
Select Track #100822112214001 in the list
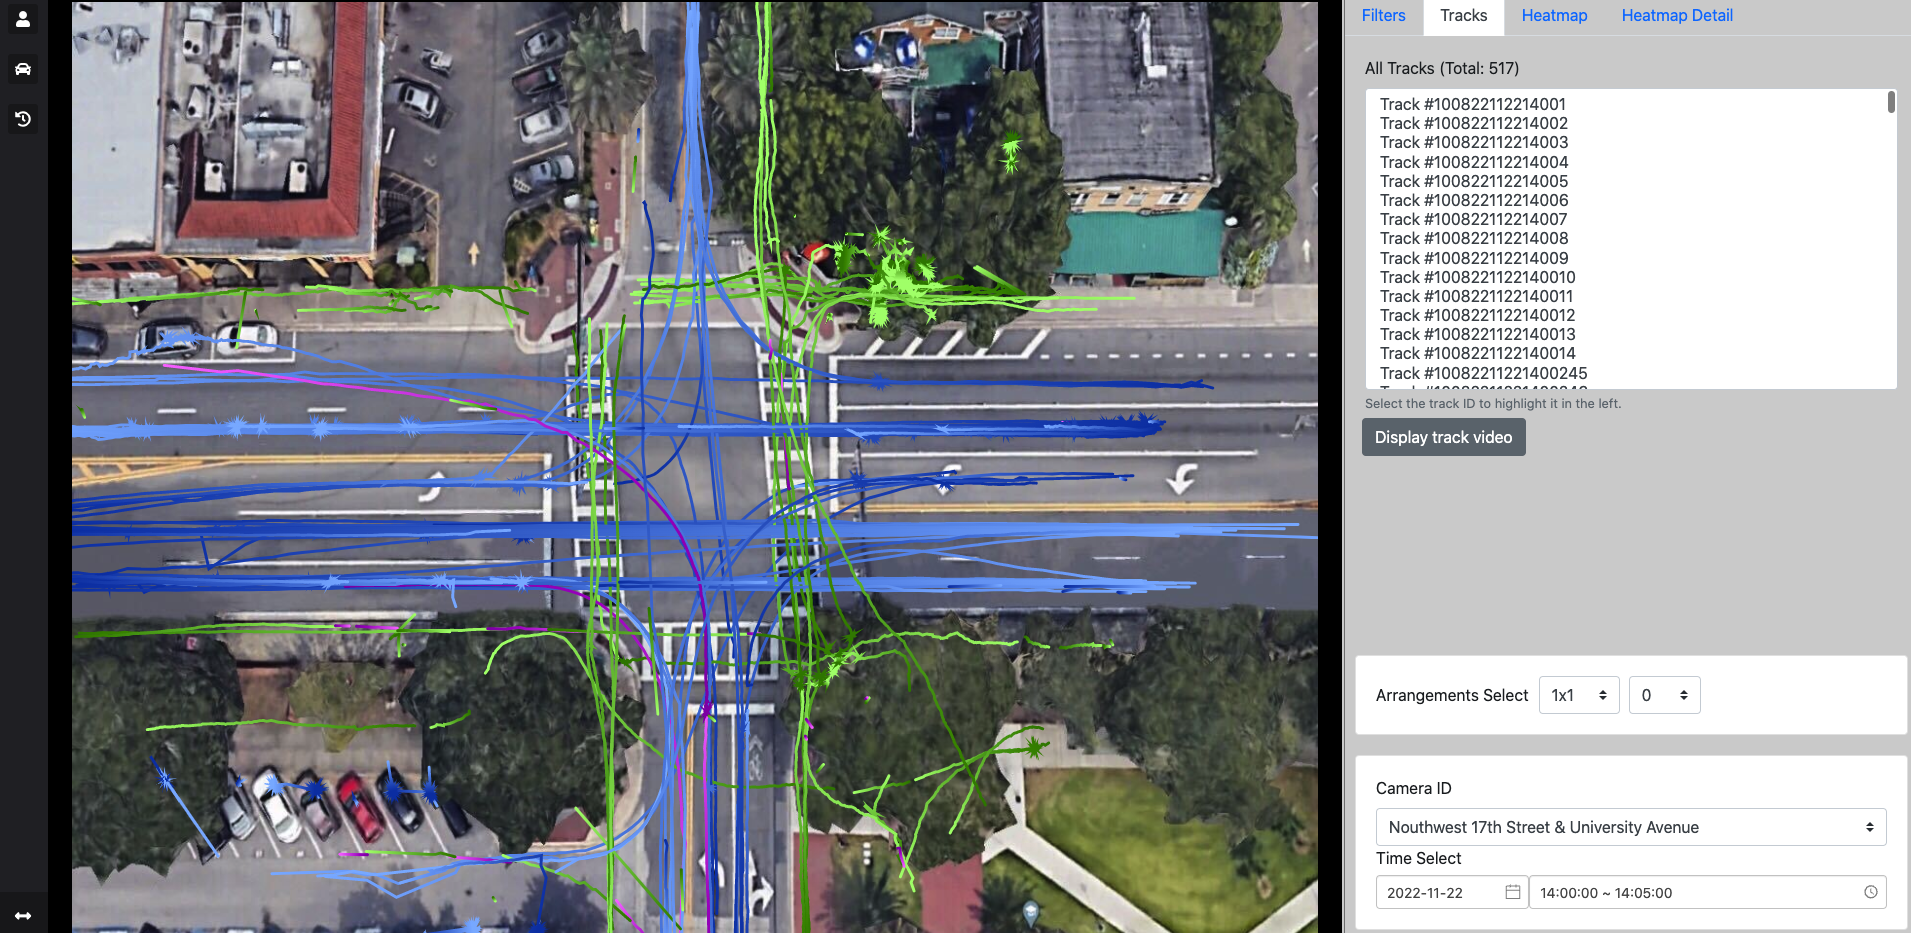pos(1472,104)
